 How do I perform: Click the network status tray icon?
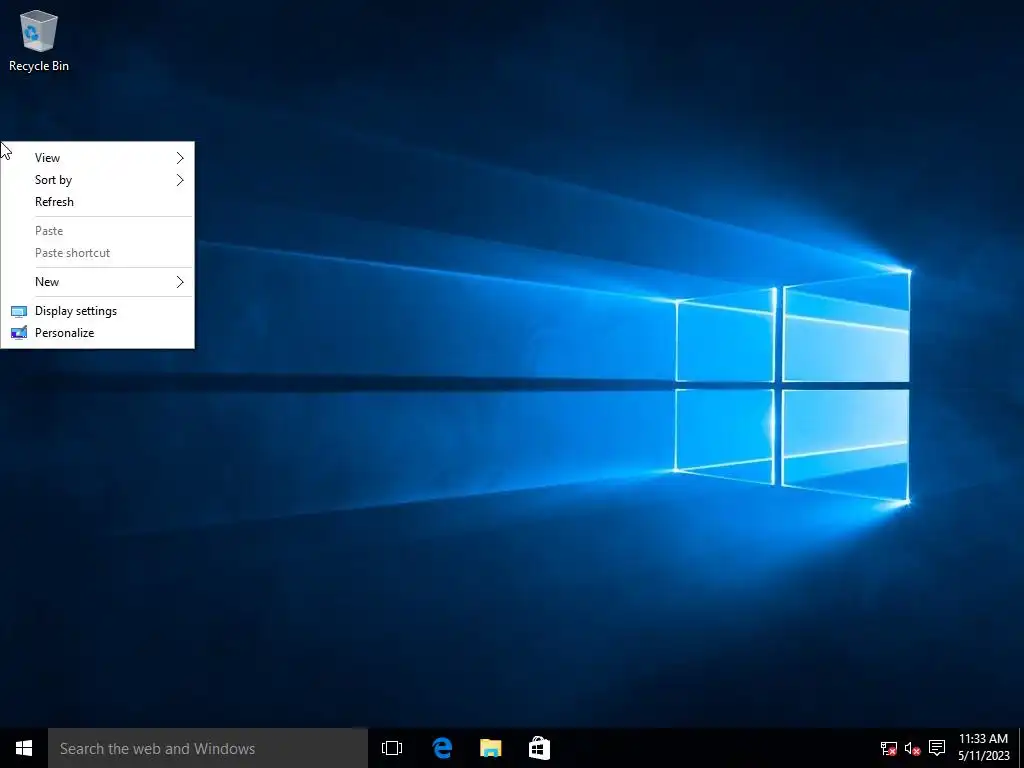point(888,748)
